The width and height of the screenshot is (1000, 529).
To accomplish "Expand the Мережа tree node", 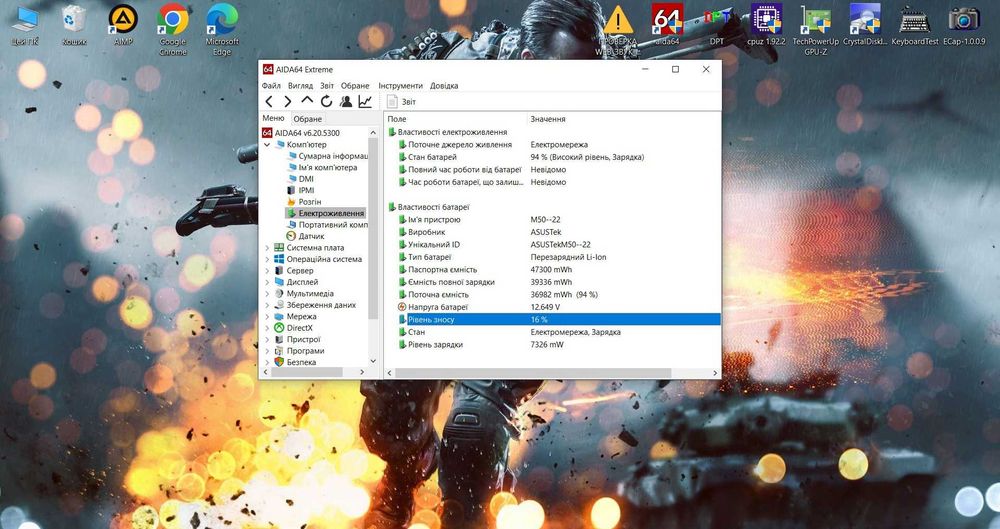I will click(267, 317).
